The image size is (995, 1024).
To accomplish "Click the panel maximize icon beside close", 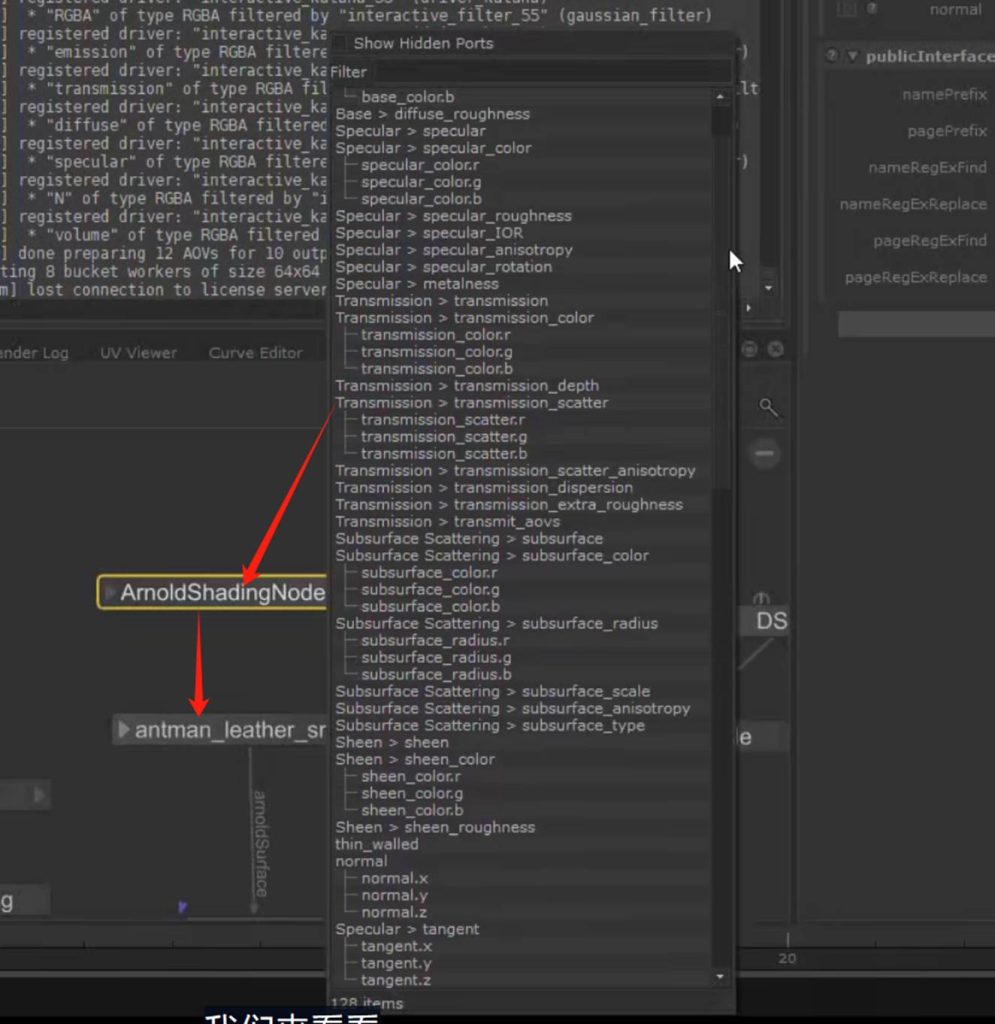I will (x=750, y=349).
